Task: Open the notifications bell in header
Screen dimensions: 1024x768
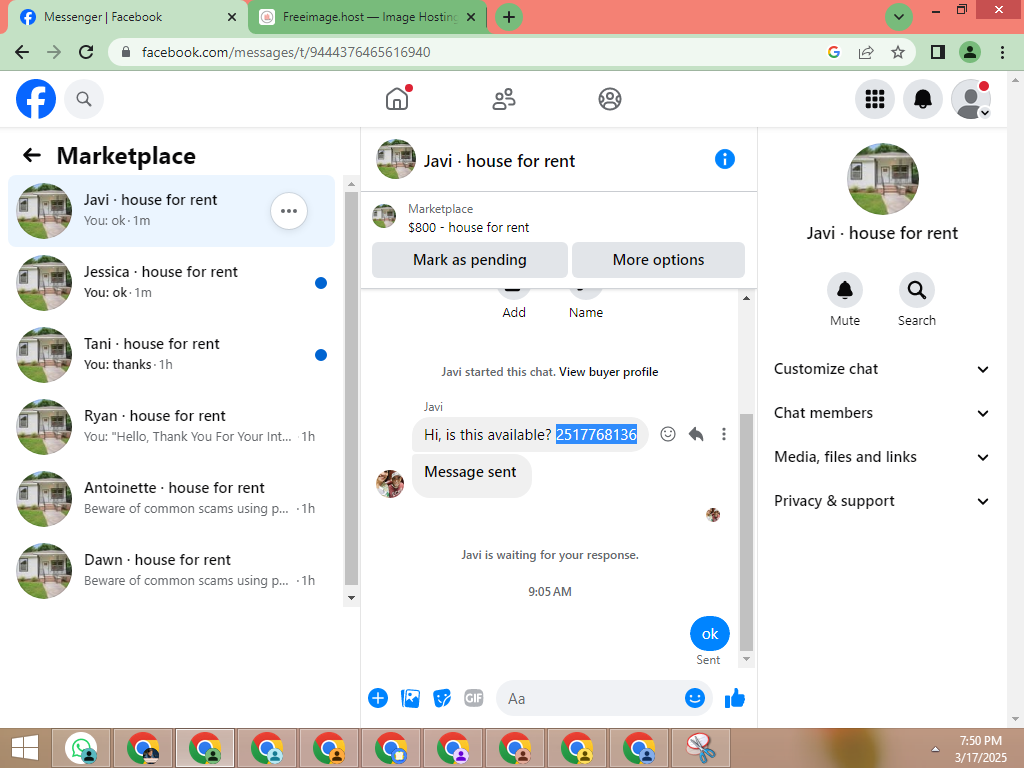Action: point(923,99)
